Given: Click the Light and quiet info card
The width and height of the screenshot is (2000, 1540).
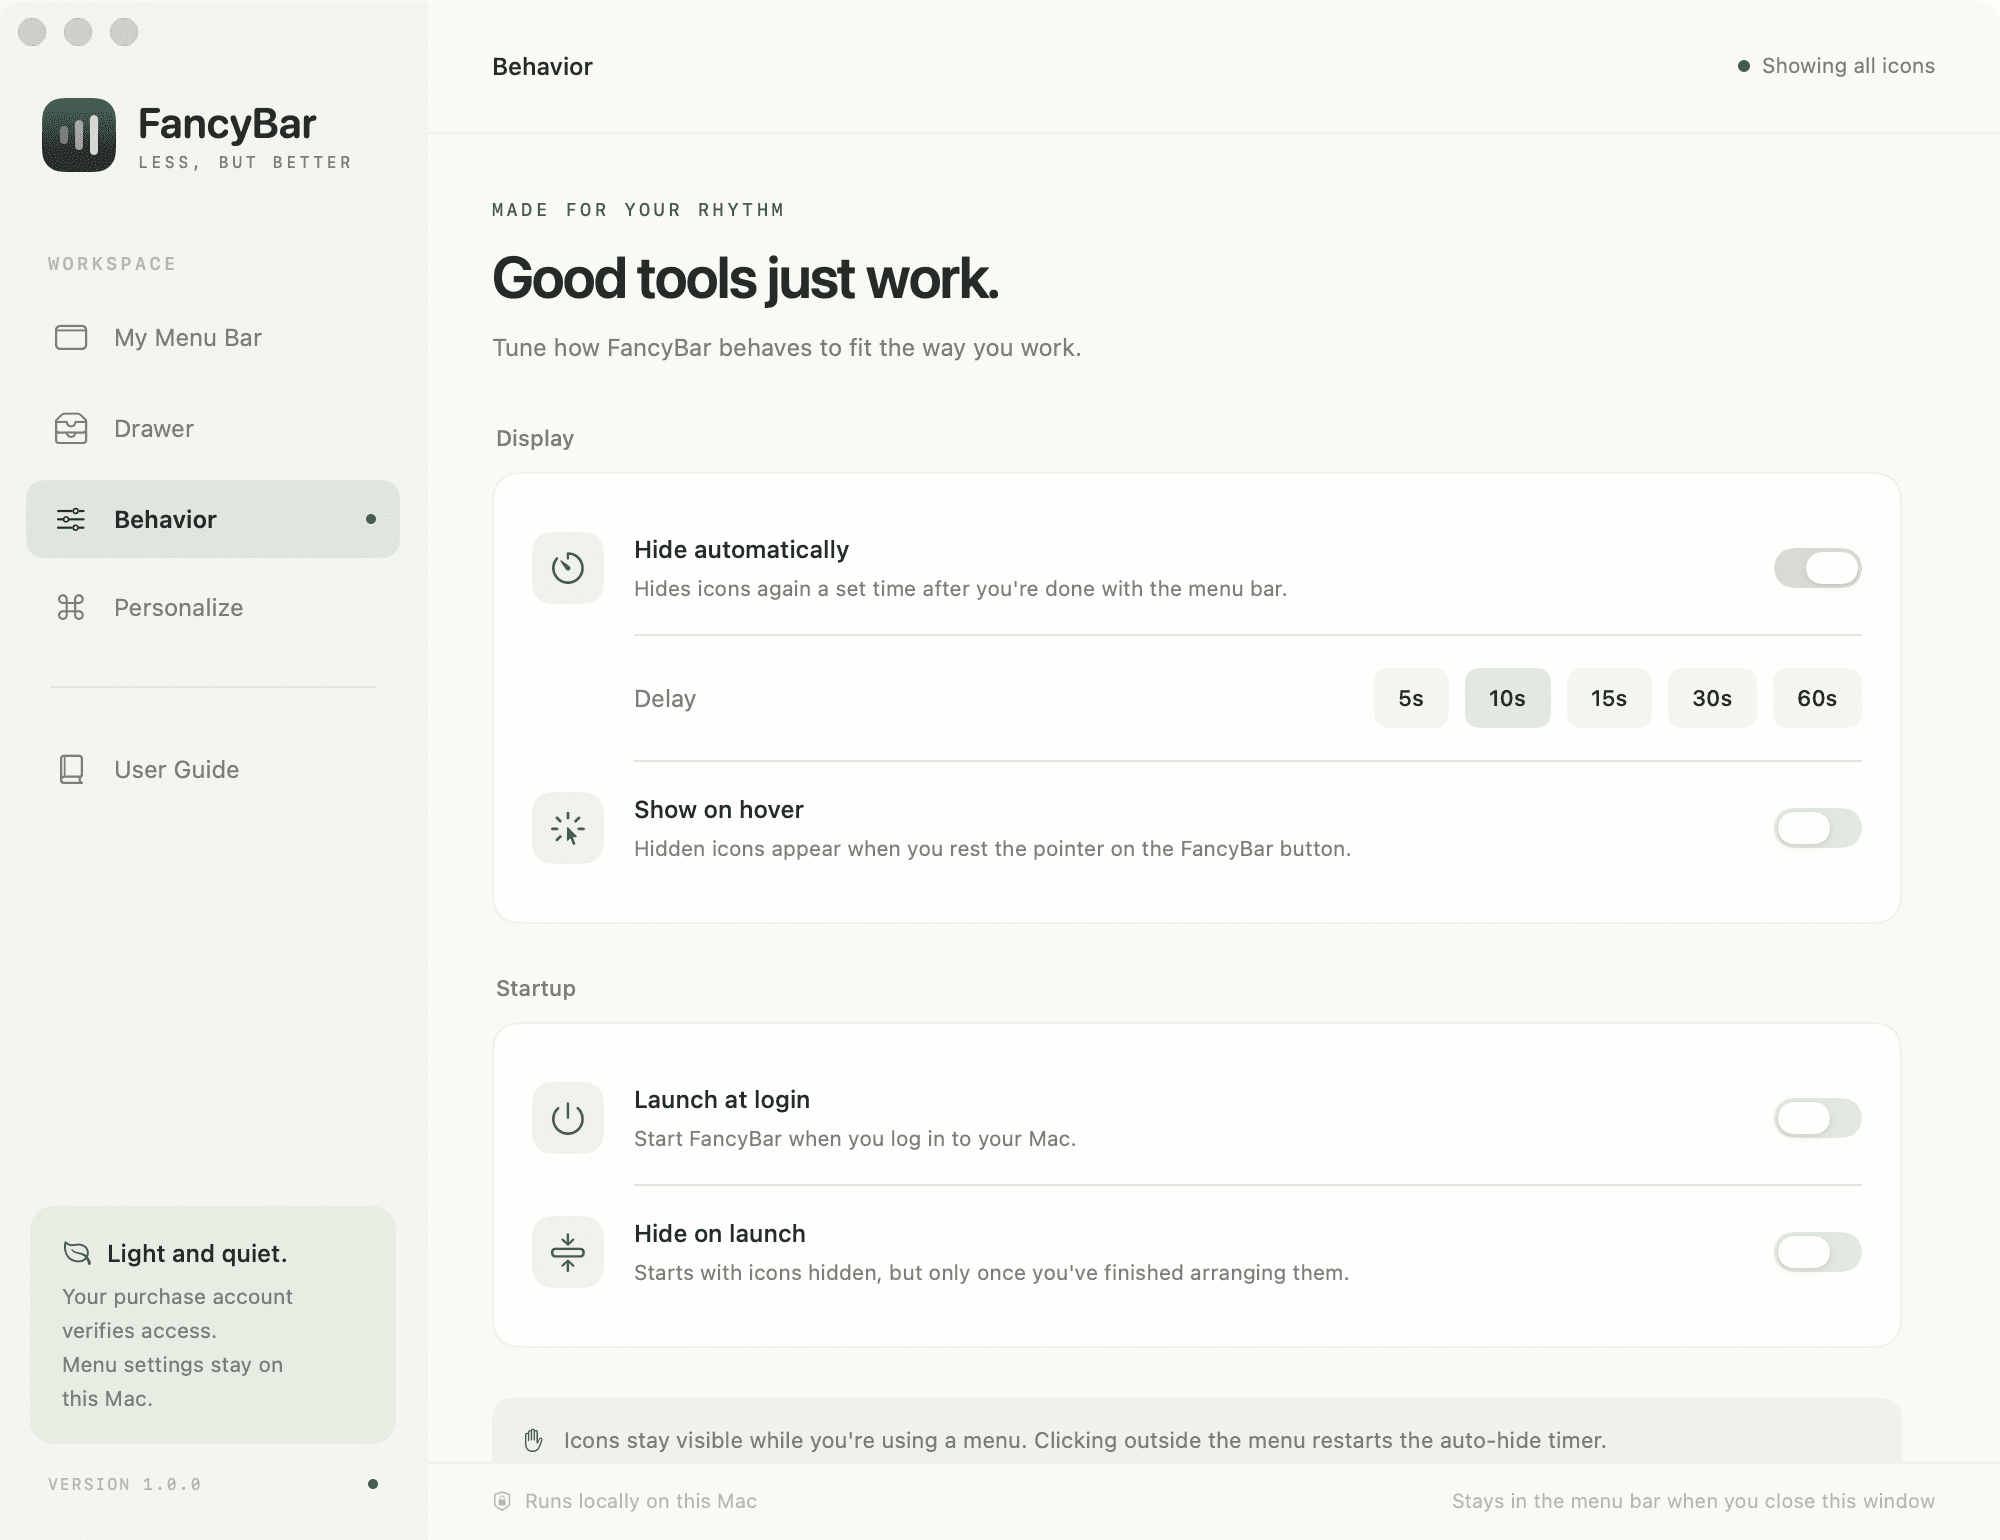Looking at the screenshot, I should point(213,1325).
